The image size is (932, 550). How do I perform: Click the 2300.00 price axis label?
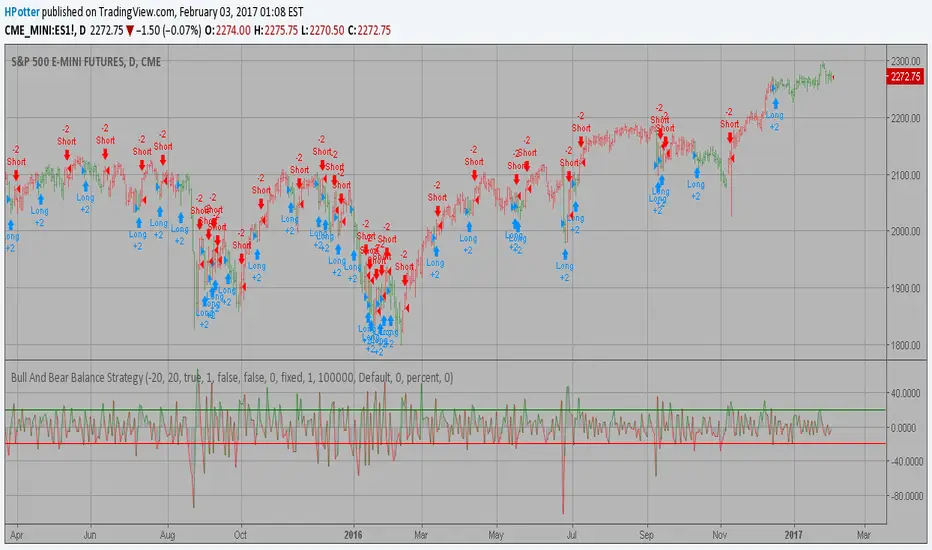coord(905,61)
